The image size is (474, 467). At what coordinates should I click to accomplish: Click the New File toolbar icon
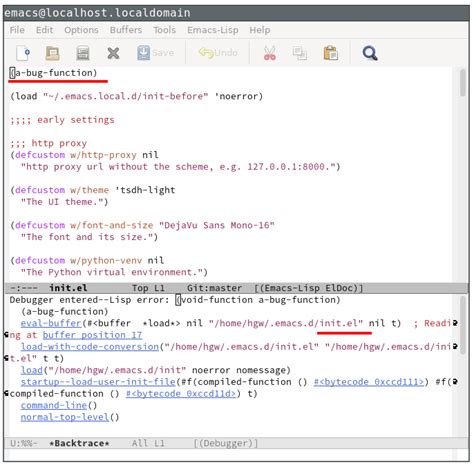(23, 53)
